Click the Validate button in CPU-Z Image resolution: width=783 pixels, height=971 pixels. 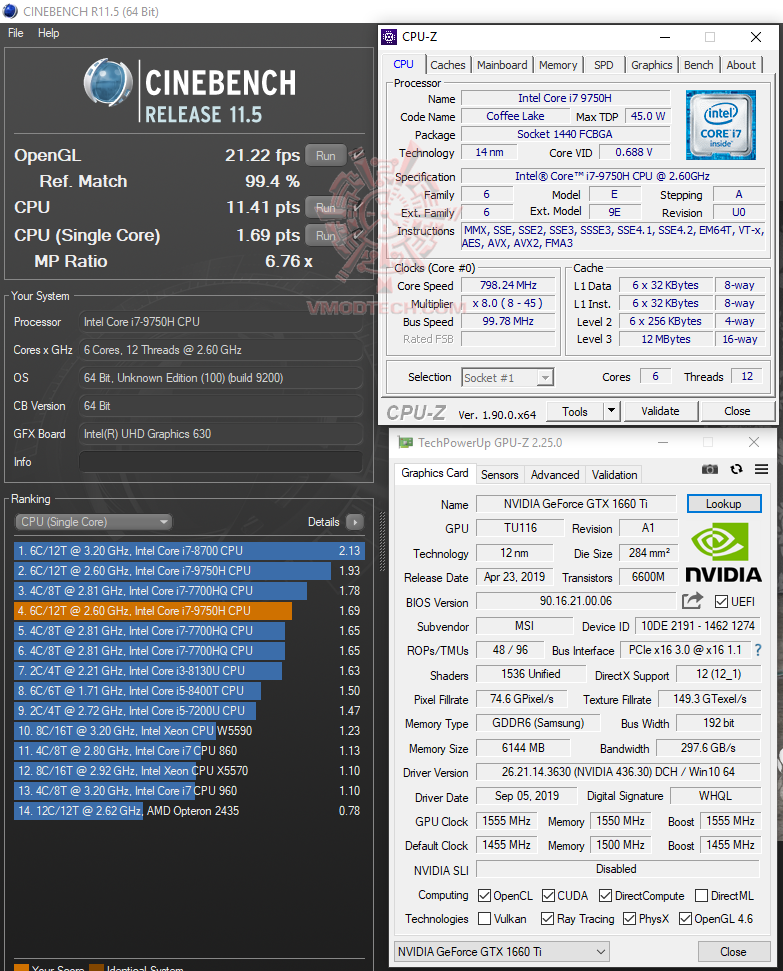click(x=660, y=411)
